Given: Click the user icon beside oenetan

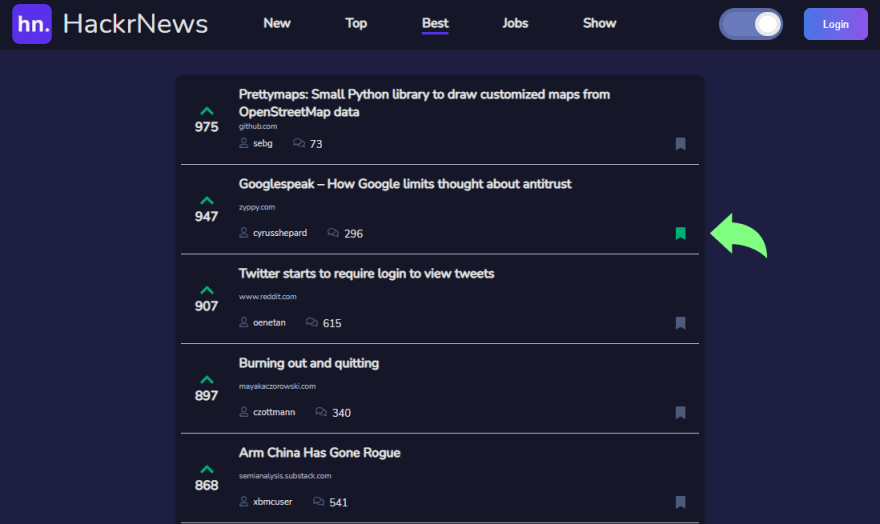Looking at the screenshot, I should tap(244, 322).
